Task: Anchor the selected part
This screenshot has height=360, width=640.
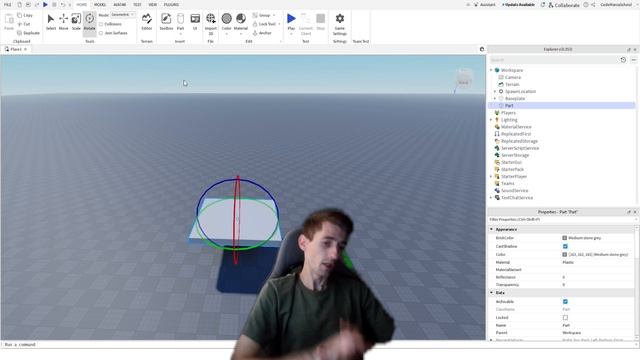Action: tap(262, 33)
